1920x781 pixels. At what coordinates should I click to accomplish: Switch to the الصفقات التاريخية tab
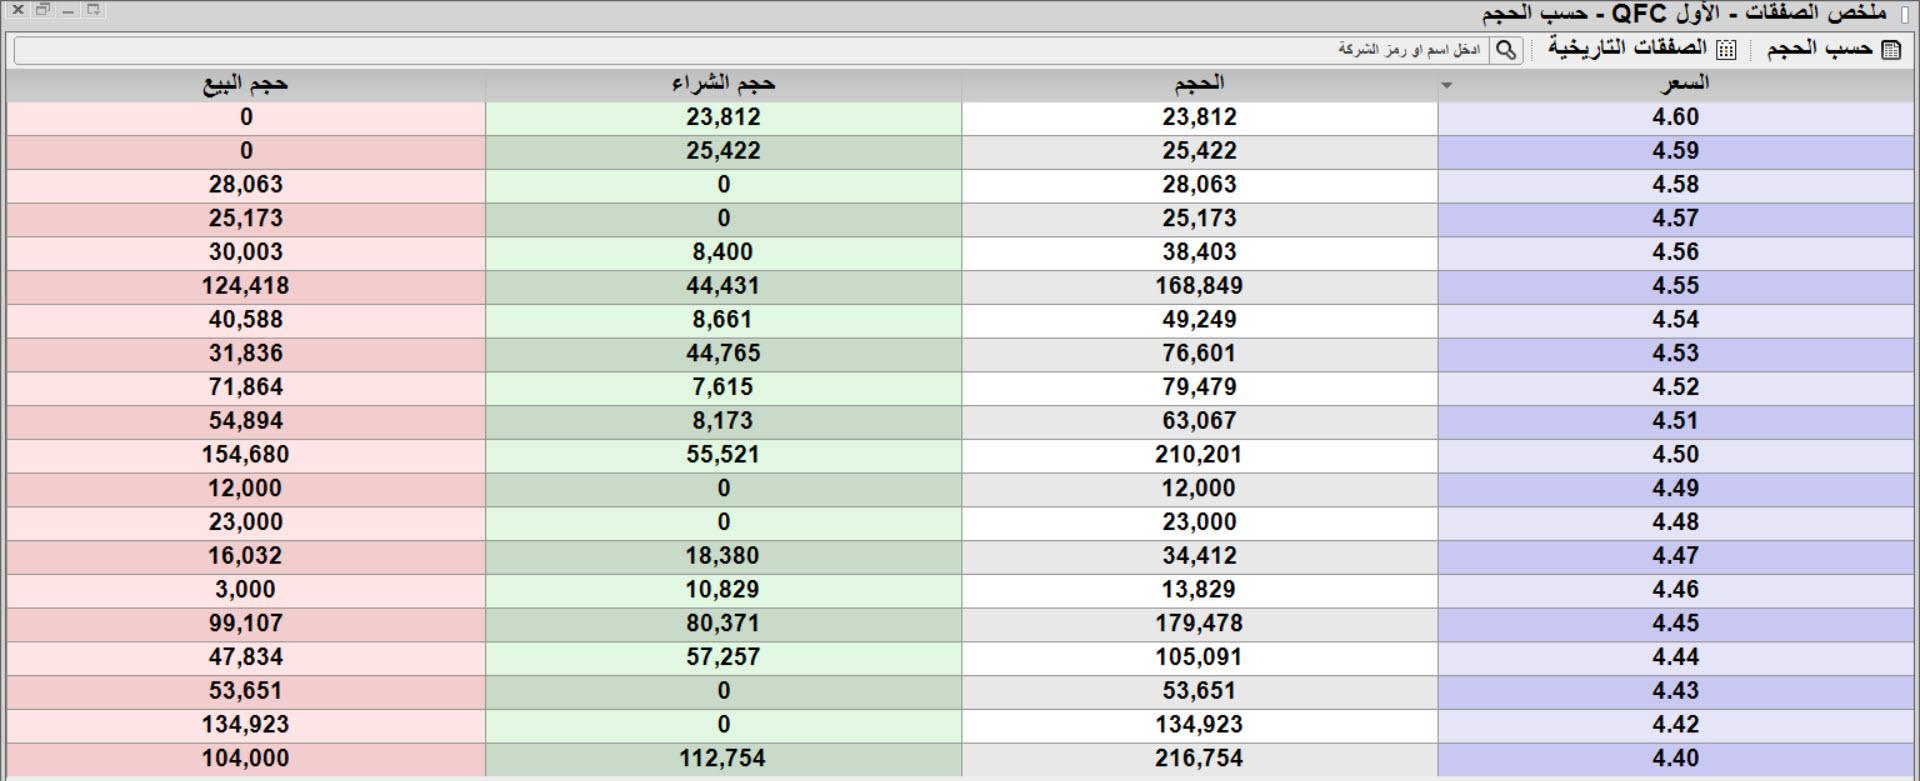pyautogui.click(x=1628, y=49)
